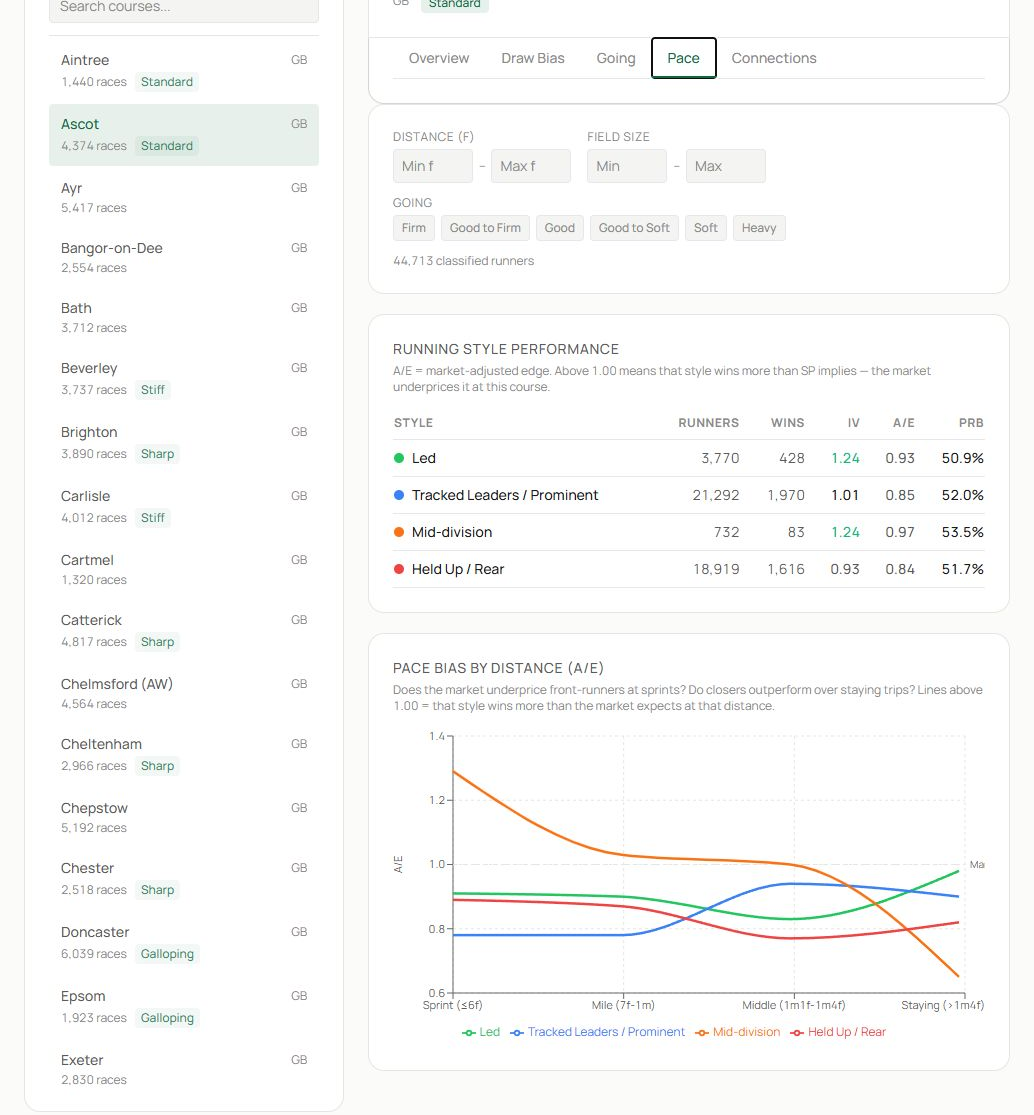Select Brighton in the course list
This screenshot has width=1034, height=1115.
pos(183,443)
